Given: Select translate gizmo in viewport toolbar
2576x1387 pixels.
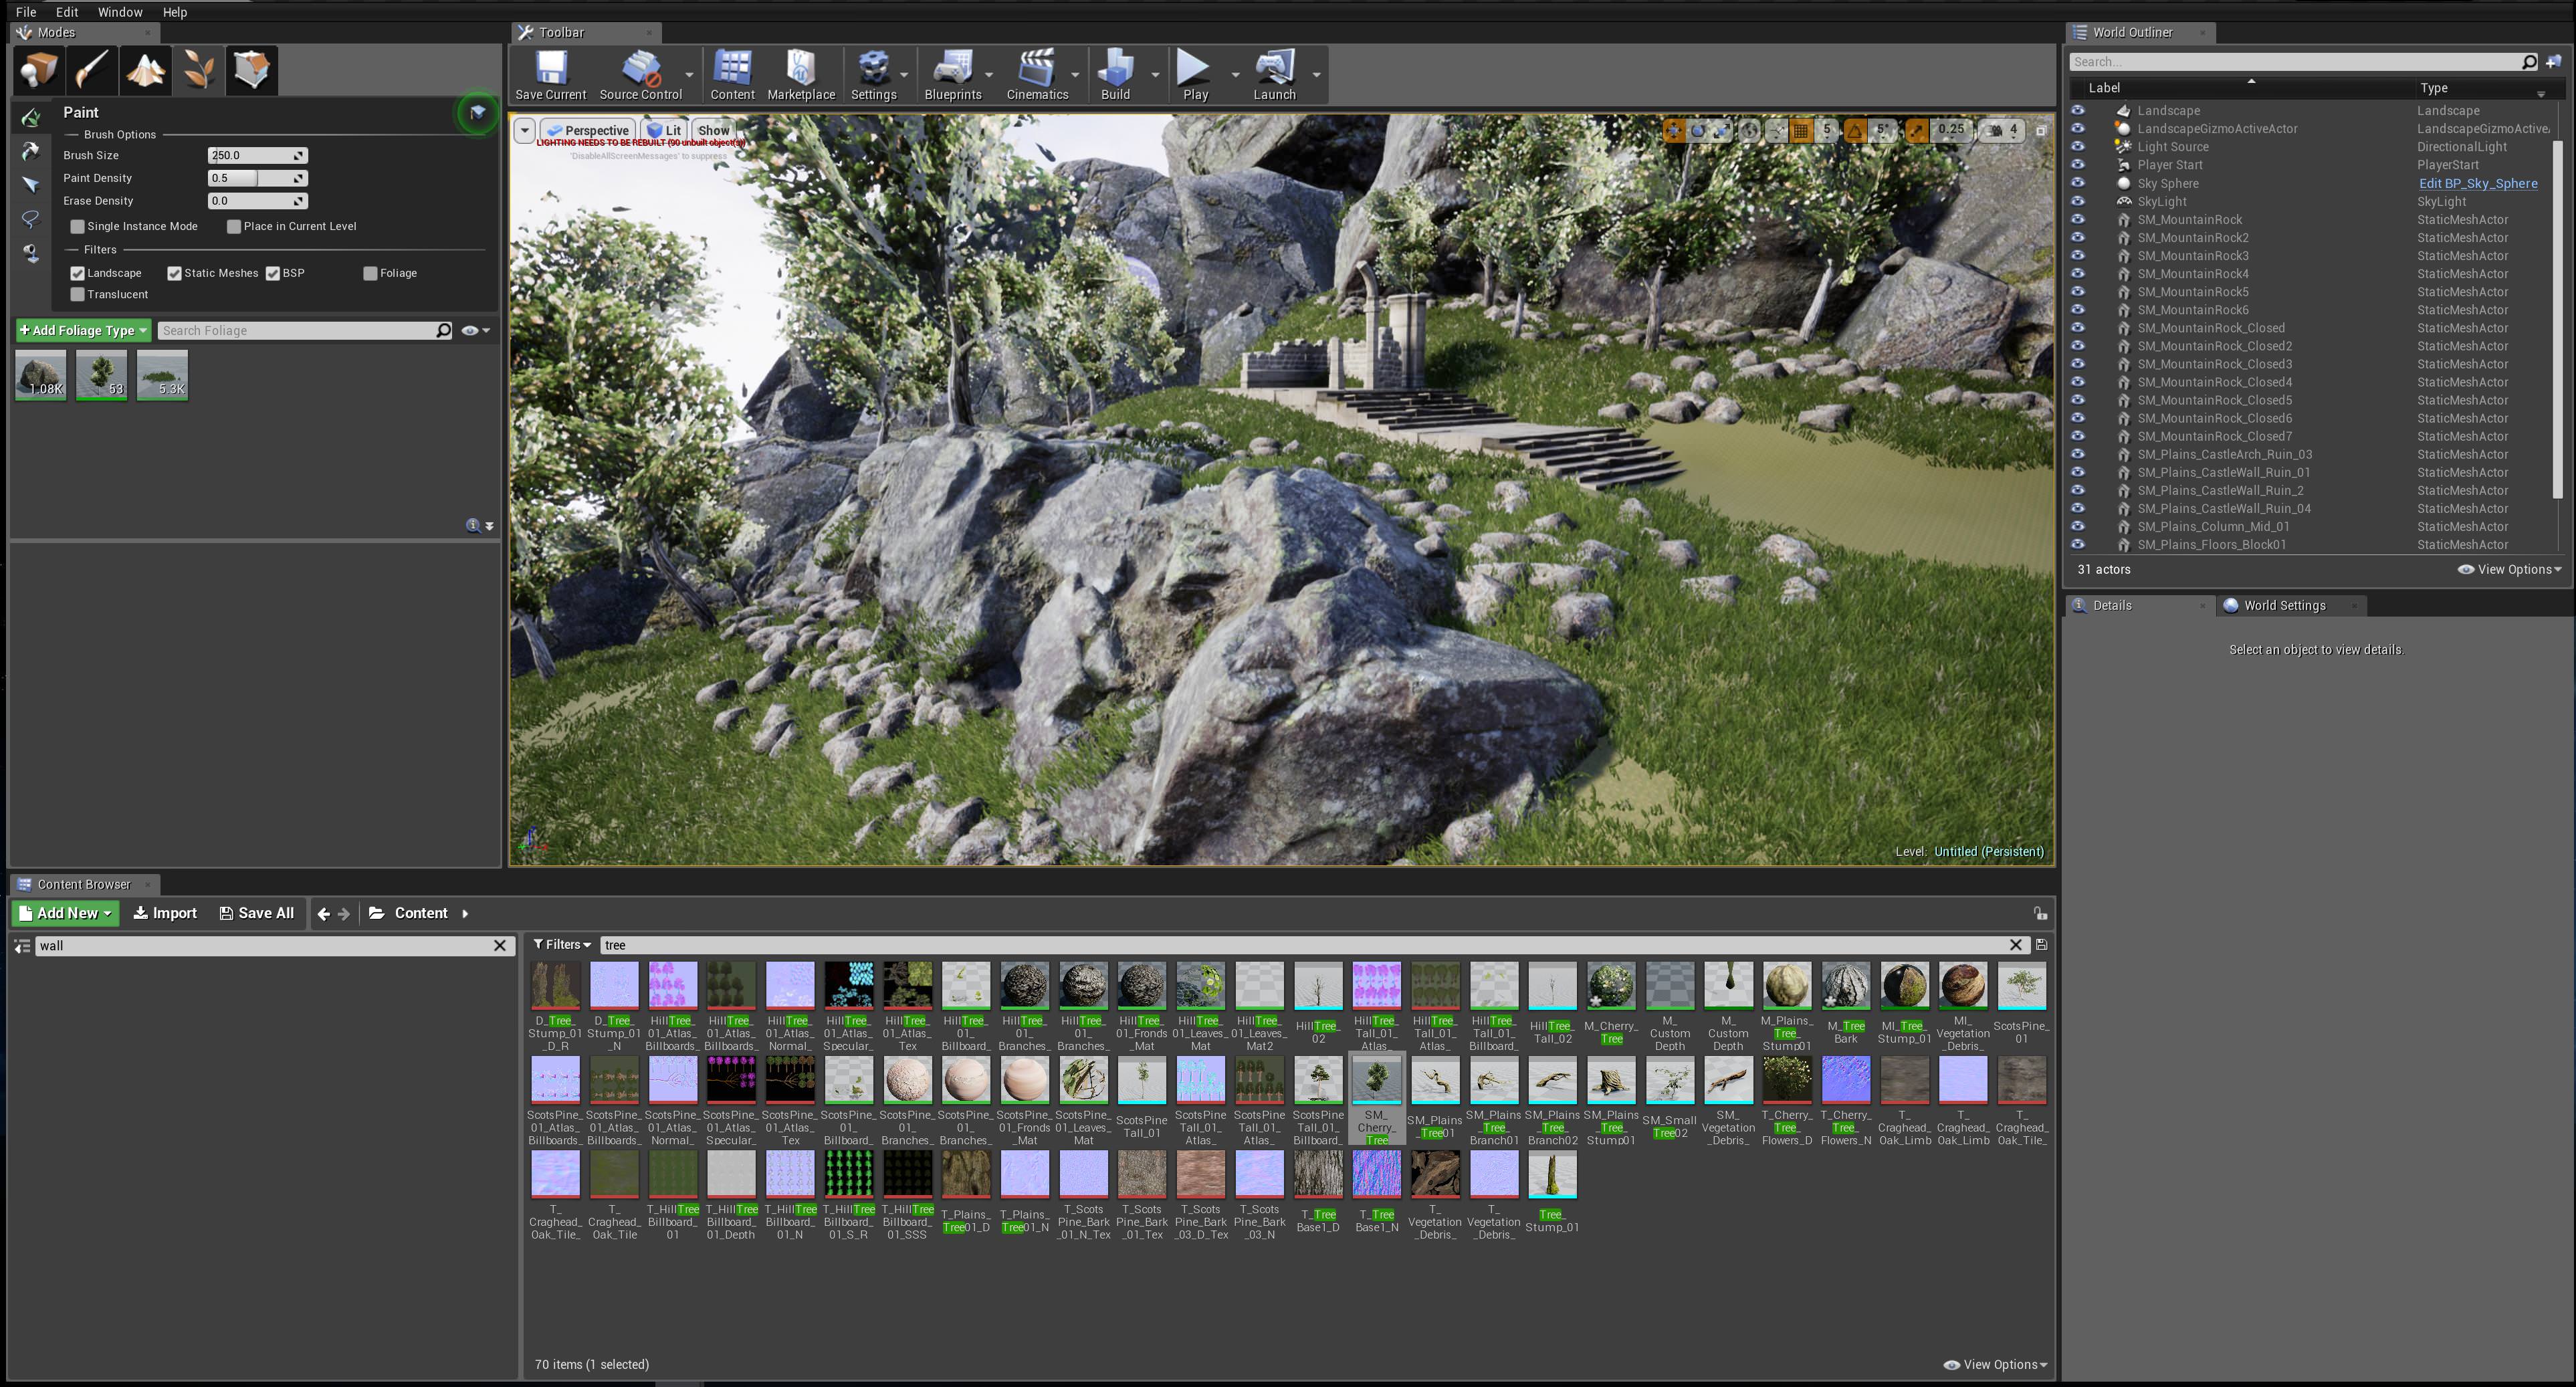Looking at the screenshot, I should (1674, 130).
